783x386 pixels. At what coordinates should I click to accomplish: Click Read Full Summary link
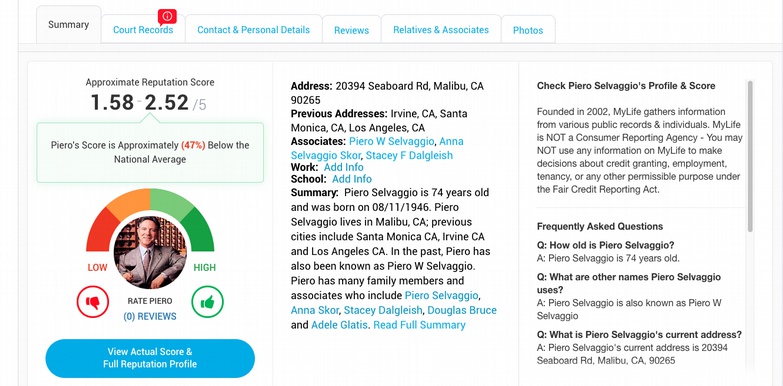click(x=419, y=325)
